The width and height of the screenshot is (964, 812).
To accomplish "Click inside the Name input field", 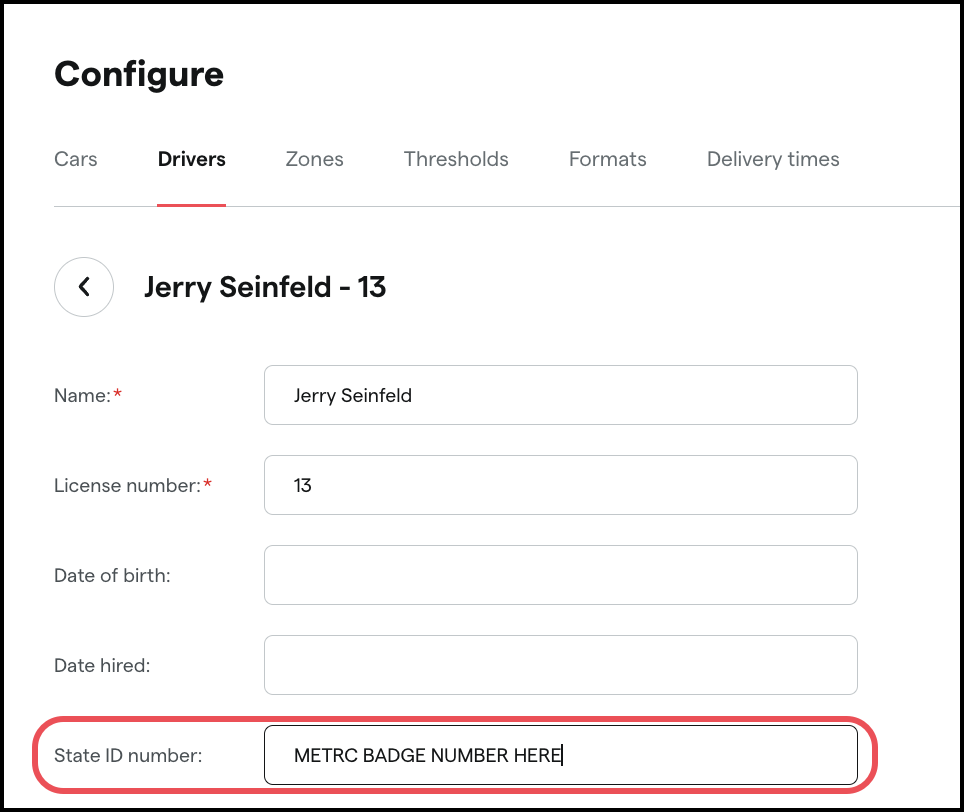I will 560,395.
